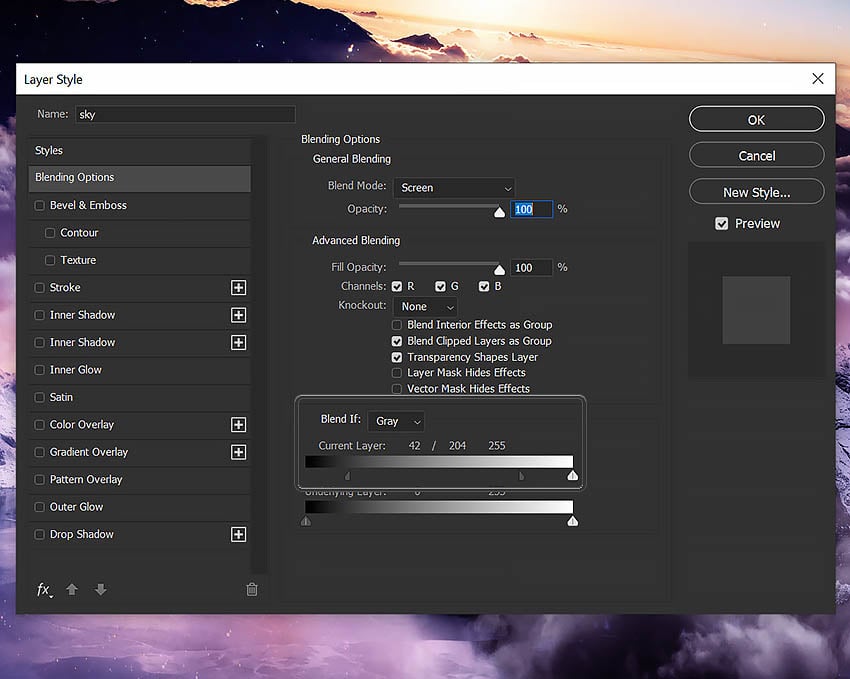Click the New Style button
Viewport: 850px width, 679px height.
(x=756, y=191)
